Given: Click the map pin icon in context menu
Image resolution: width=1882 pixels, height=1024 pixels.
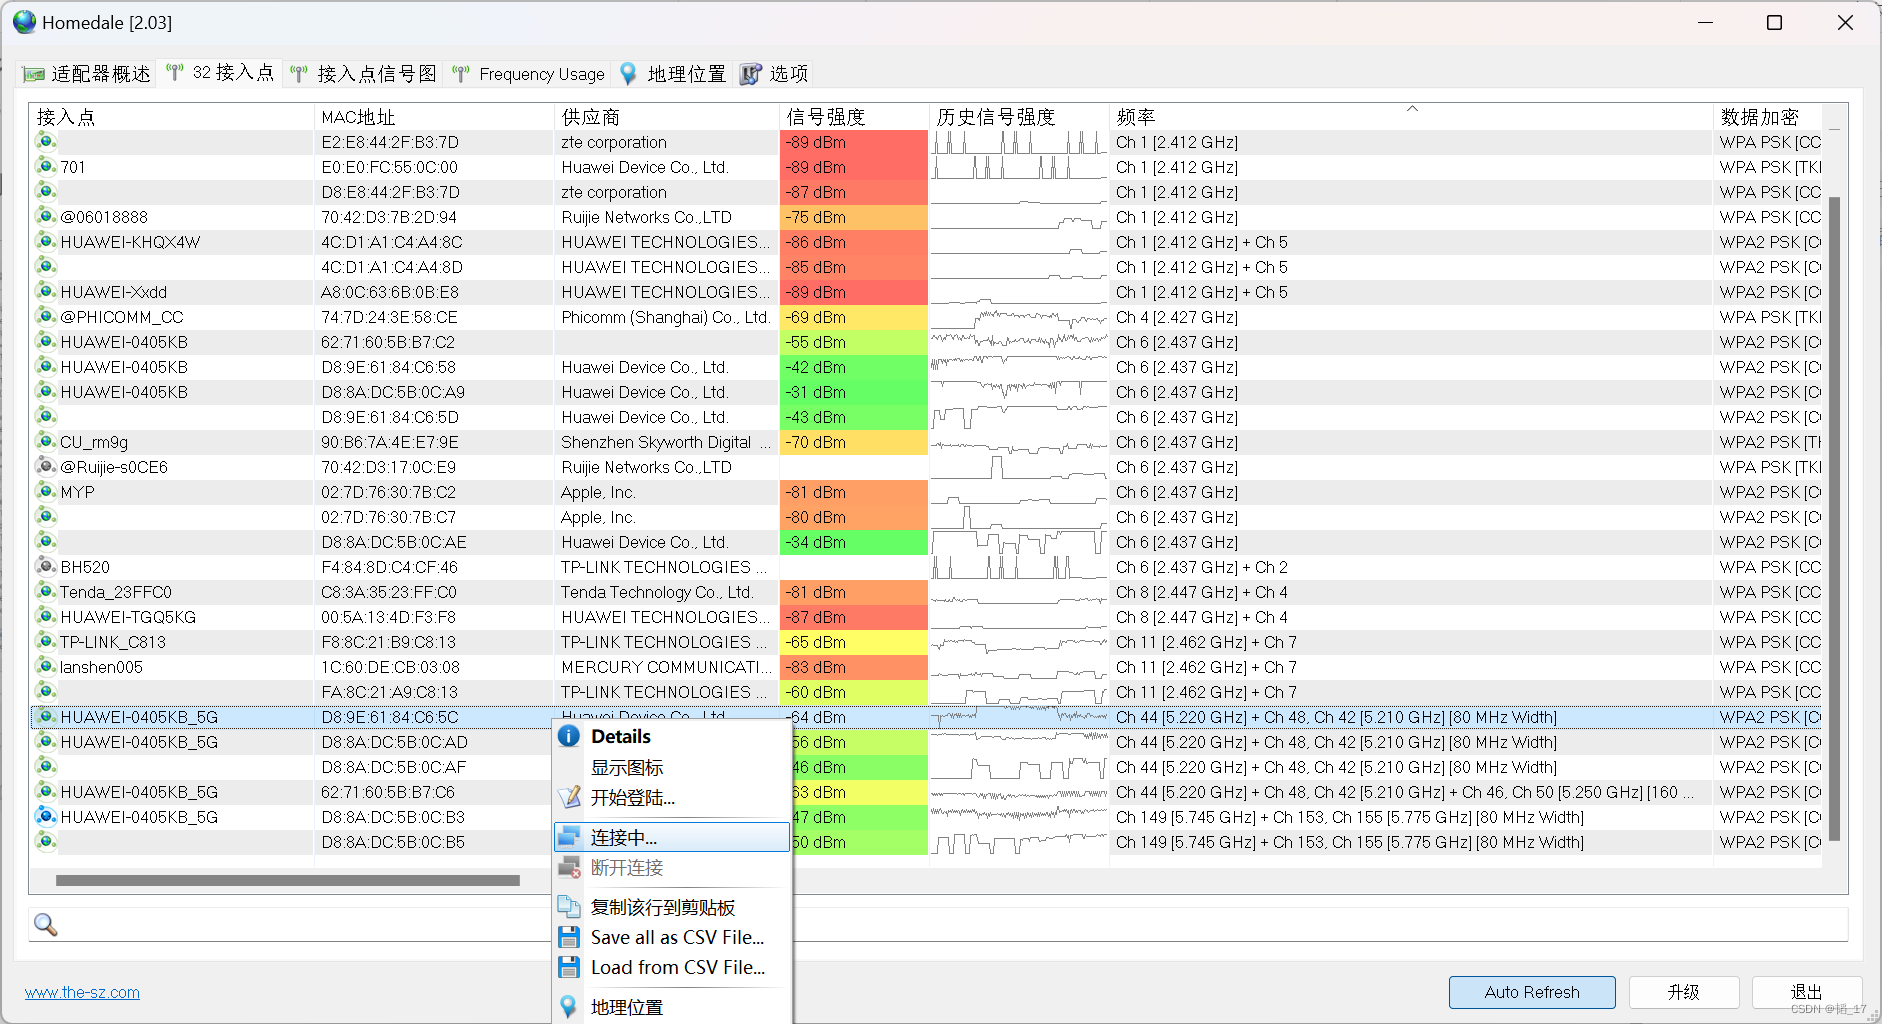Looking at the screenshot, I should (569, 1007).
